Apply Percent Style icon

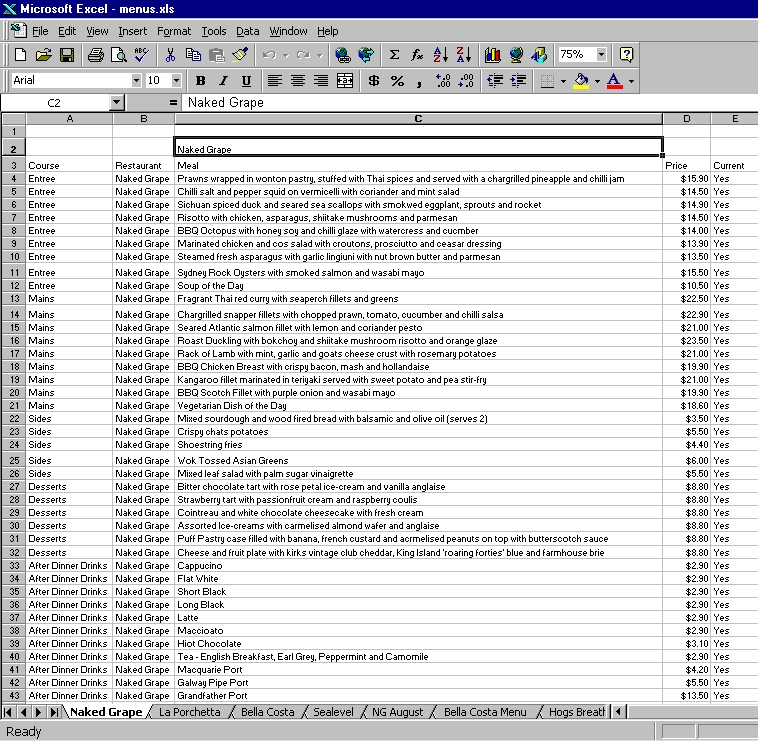[397, 81]
